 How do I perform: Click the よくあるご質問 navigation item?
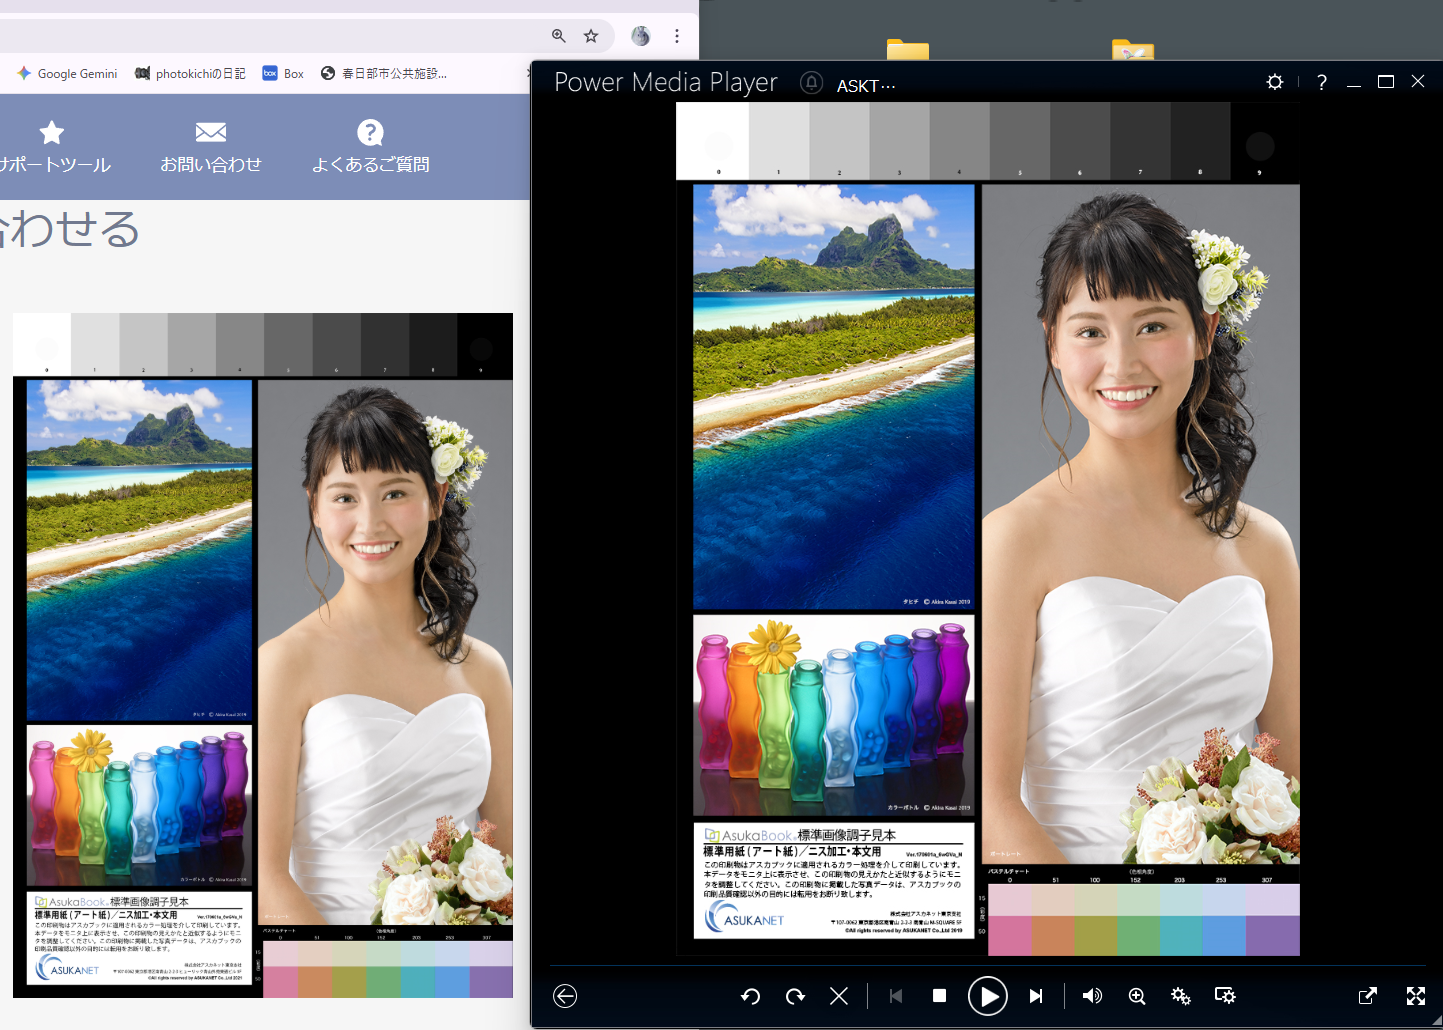370,148
